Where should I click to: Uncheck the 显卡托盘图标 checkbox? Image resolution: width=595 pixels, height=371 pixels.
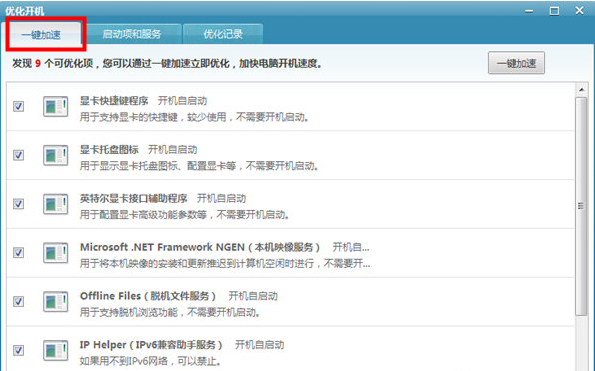(19, 155)
